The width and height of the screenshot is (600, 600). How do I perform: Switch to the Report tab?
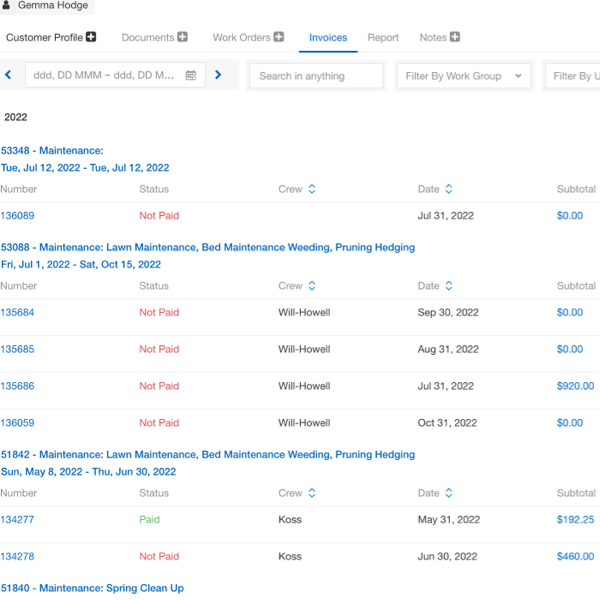click(383, 38)
